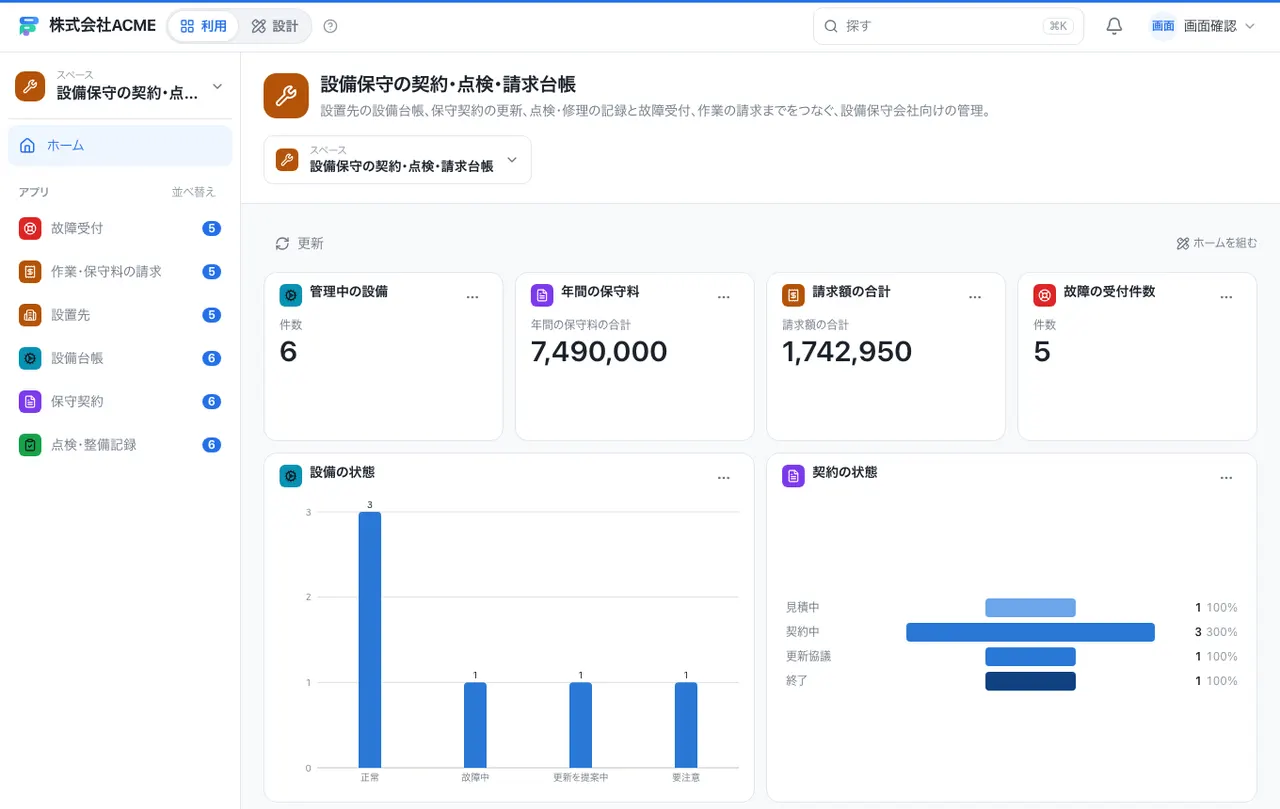Open the 年間の保守料 card options menu

(724, 297)
